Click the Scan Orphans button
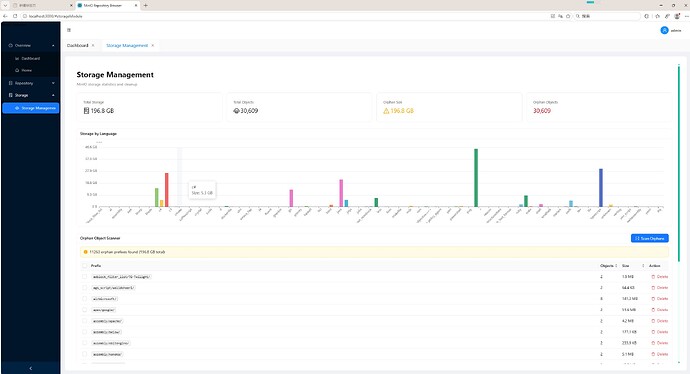The image size is (690, 374). (x=650, y=238)
